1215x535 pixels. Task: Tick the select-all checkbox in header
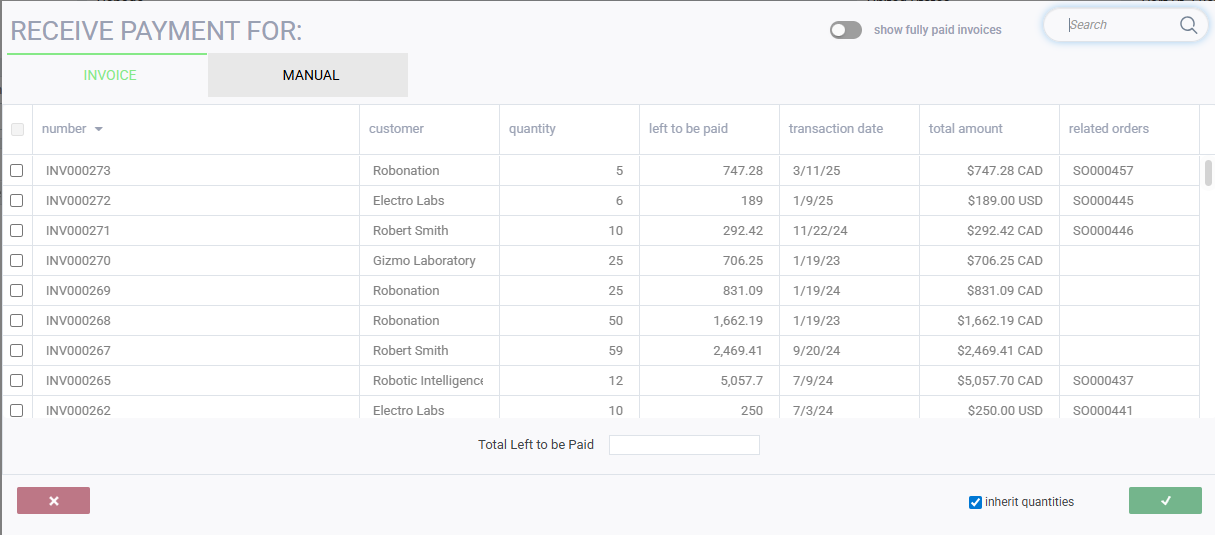[x=17, y=129]
